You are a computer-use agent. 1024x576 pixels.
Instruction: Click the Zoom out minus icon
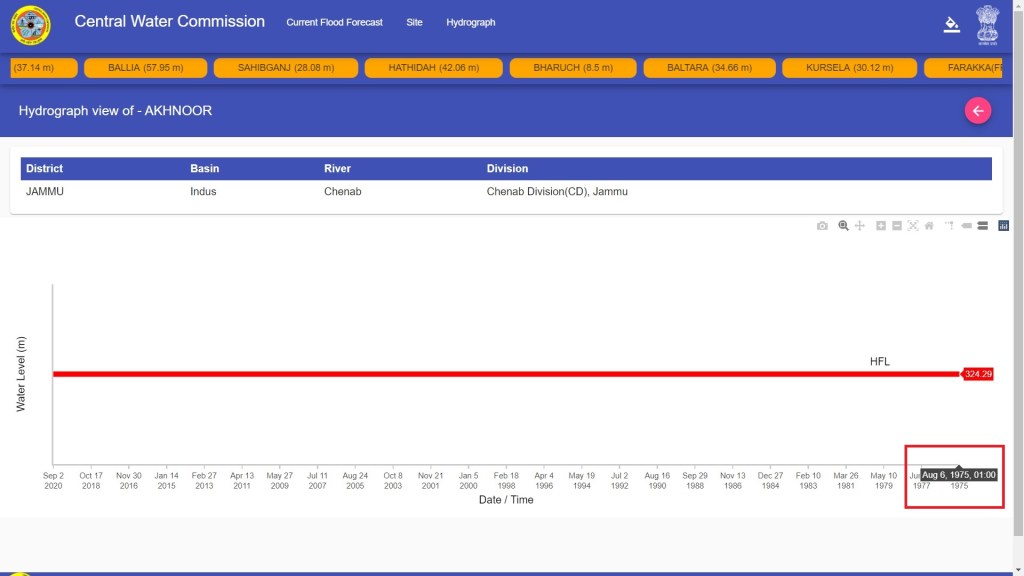coord(897,226)
